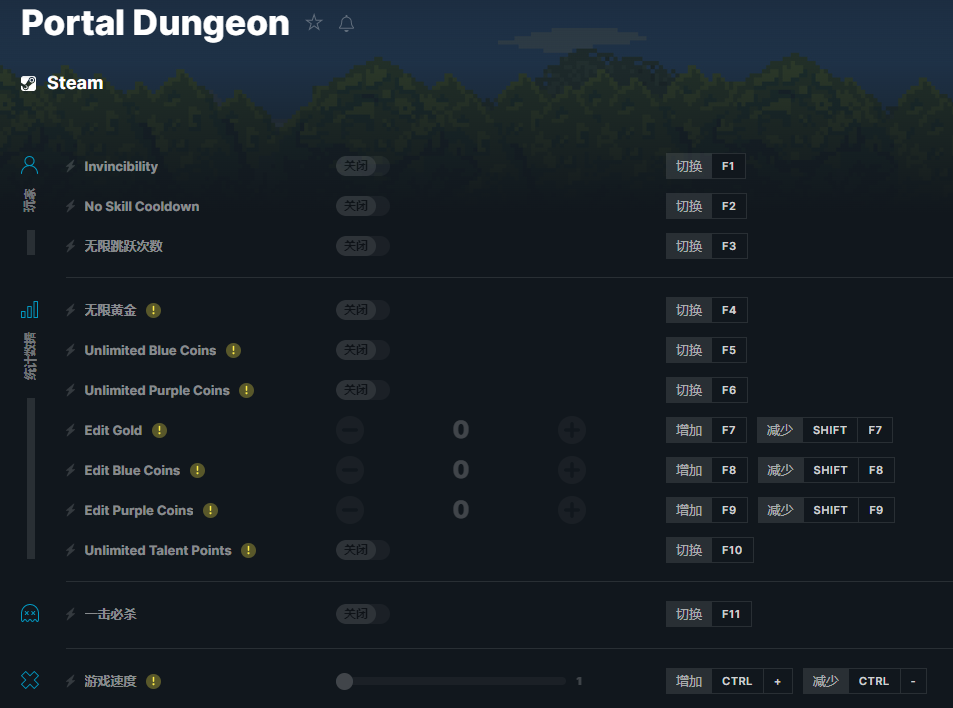The height and width of the screenshot is (708, 953).
Task: Click 增加 F8 hotkey for Edit Blue Coins
Action: pyautogui.click(x=706, y=470)
